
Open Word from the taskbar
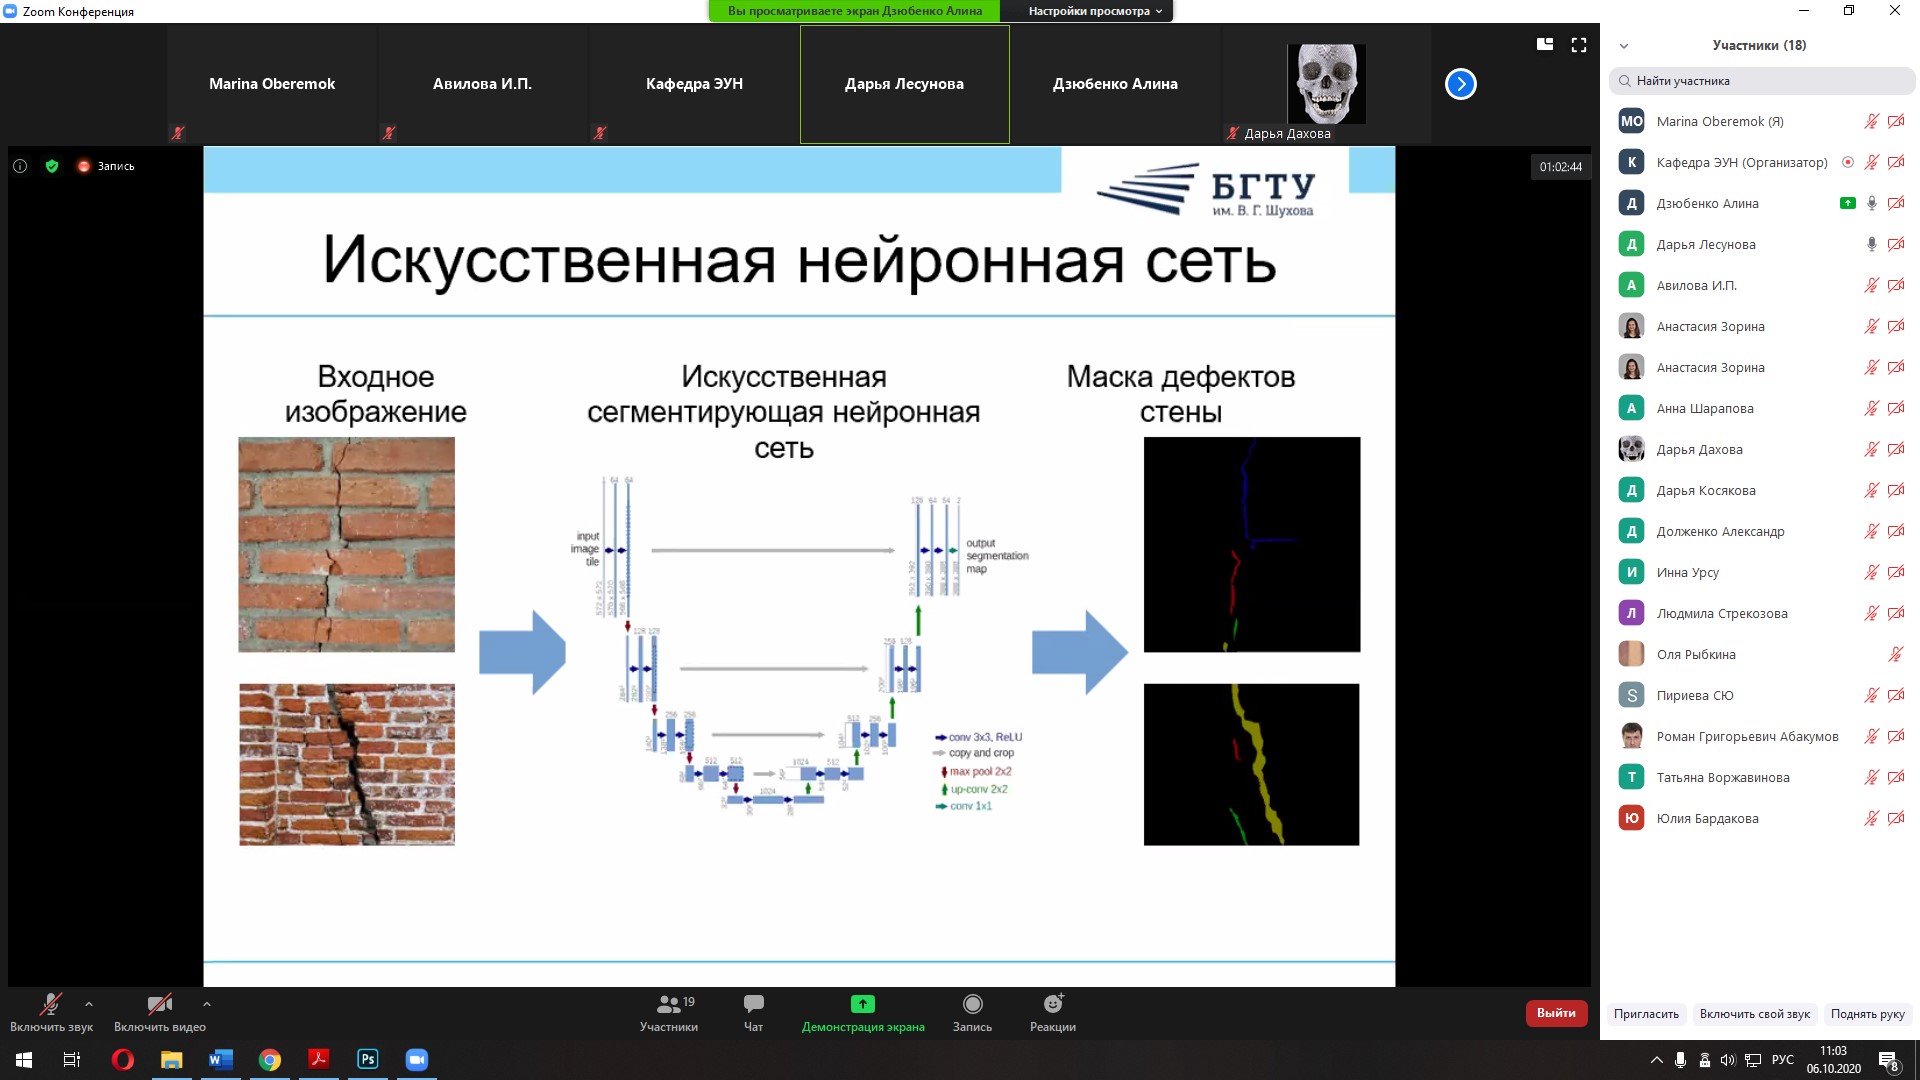pos(220,1060)
